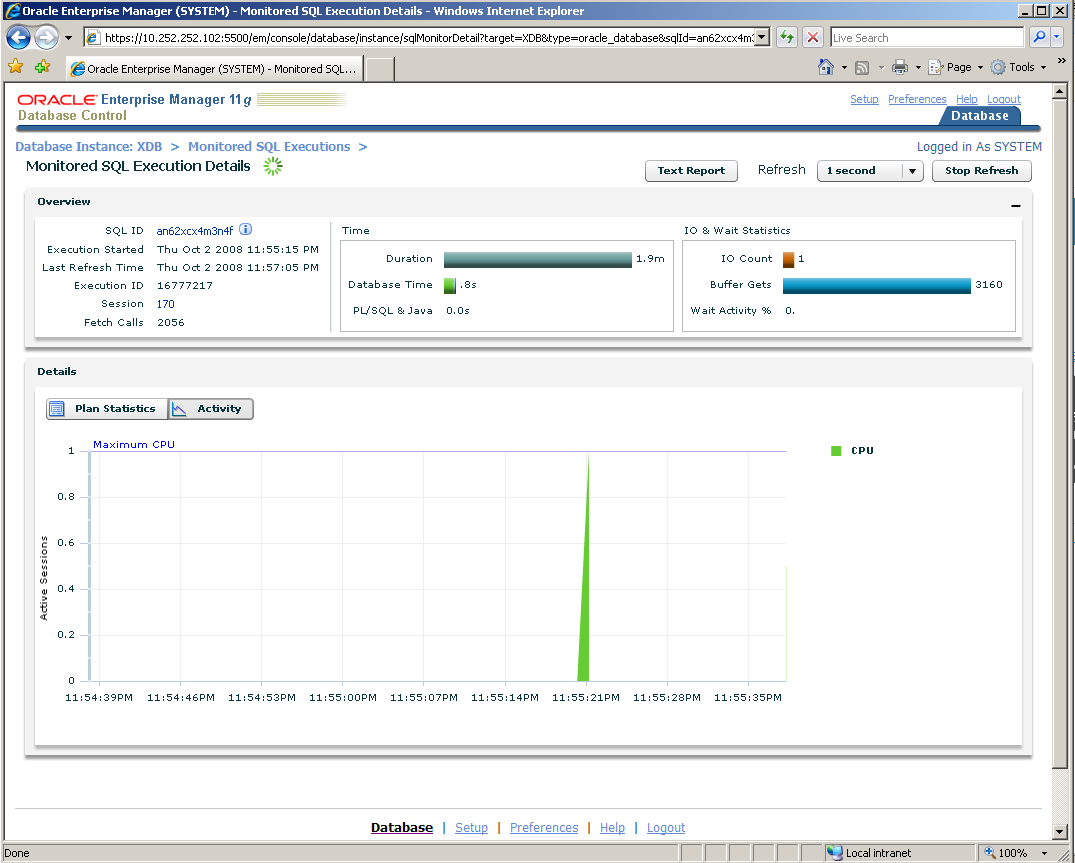Viewport: 1075px width, 863px height.
Task: Go back with the browser Back arrow
Action: tap(19, 38)
